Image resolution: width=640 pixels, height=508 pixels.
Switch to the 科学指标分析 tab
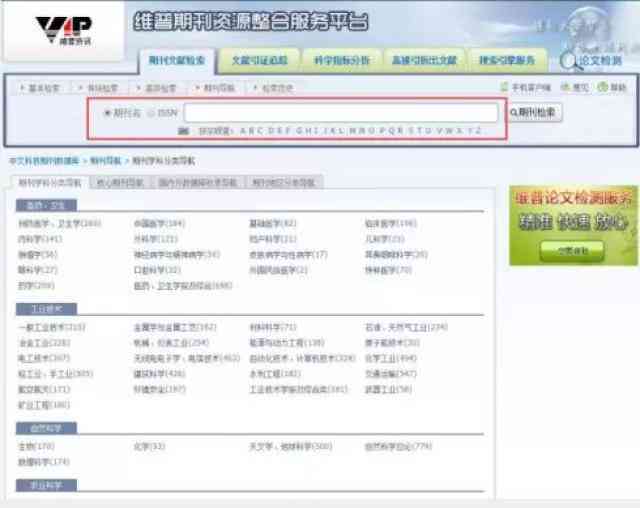tap(342, 61)
